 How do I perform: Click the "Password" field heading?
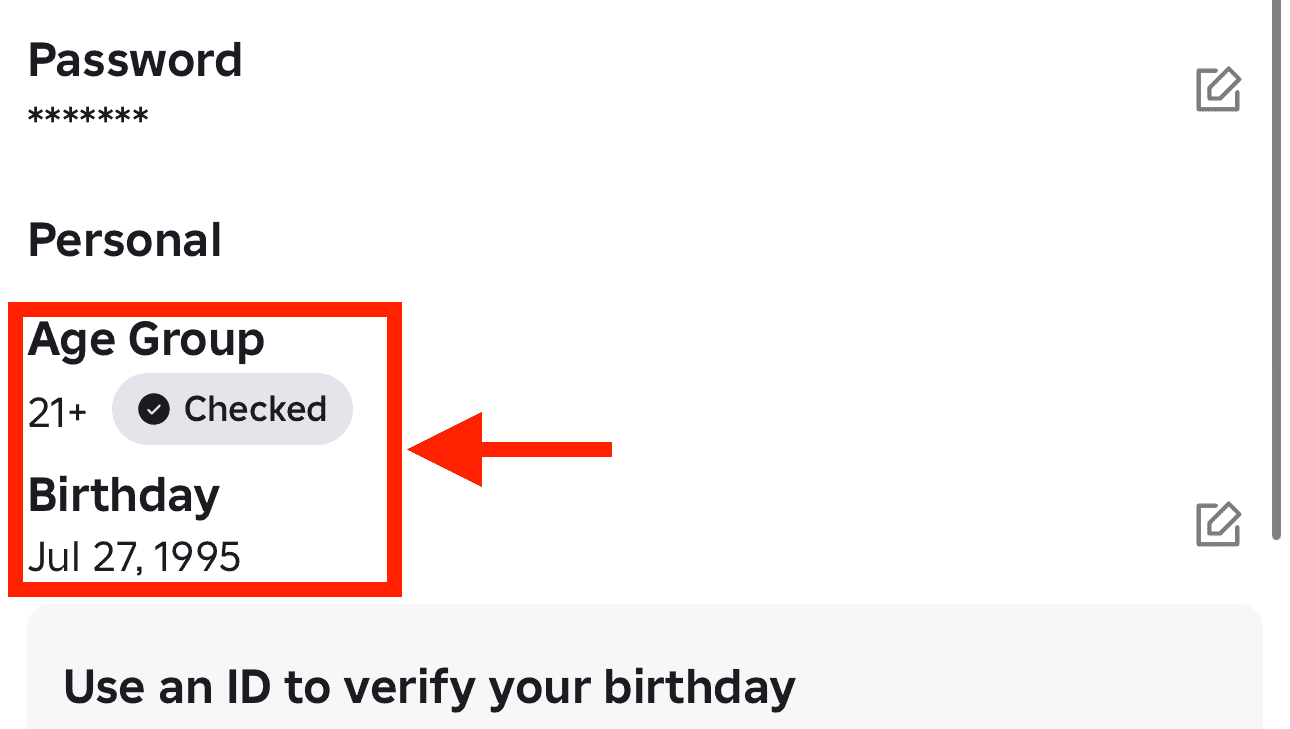pos(135,60)
